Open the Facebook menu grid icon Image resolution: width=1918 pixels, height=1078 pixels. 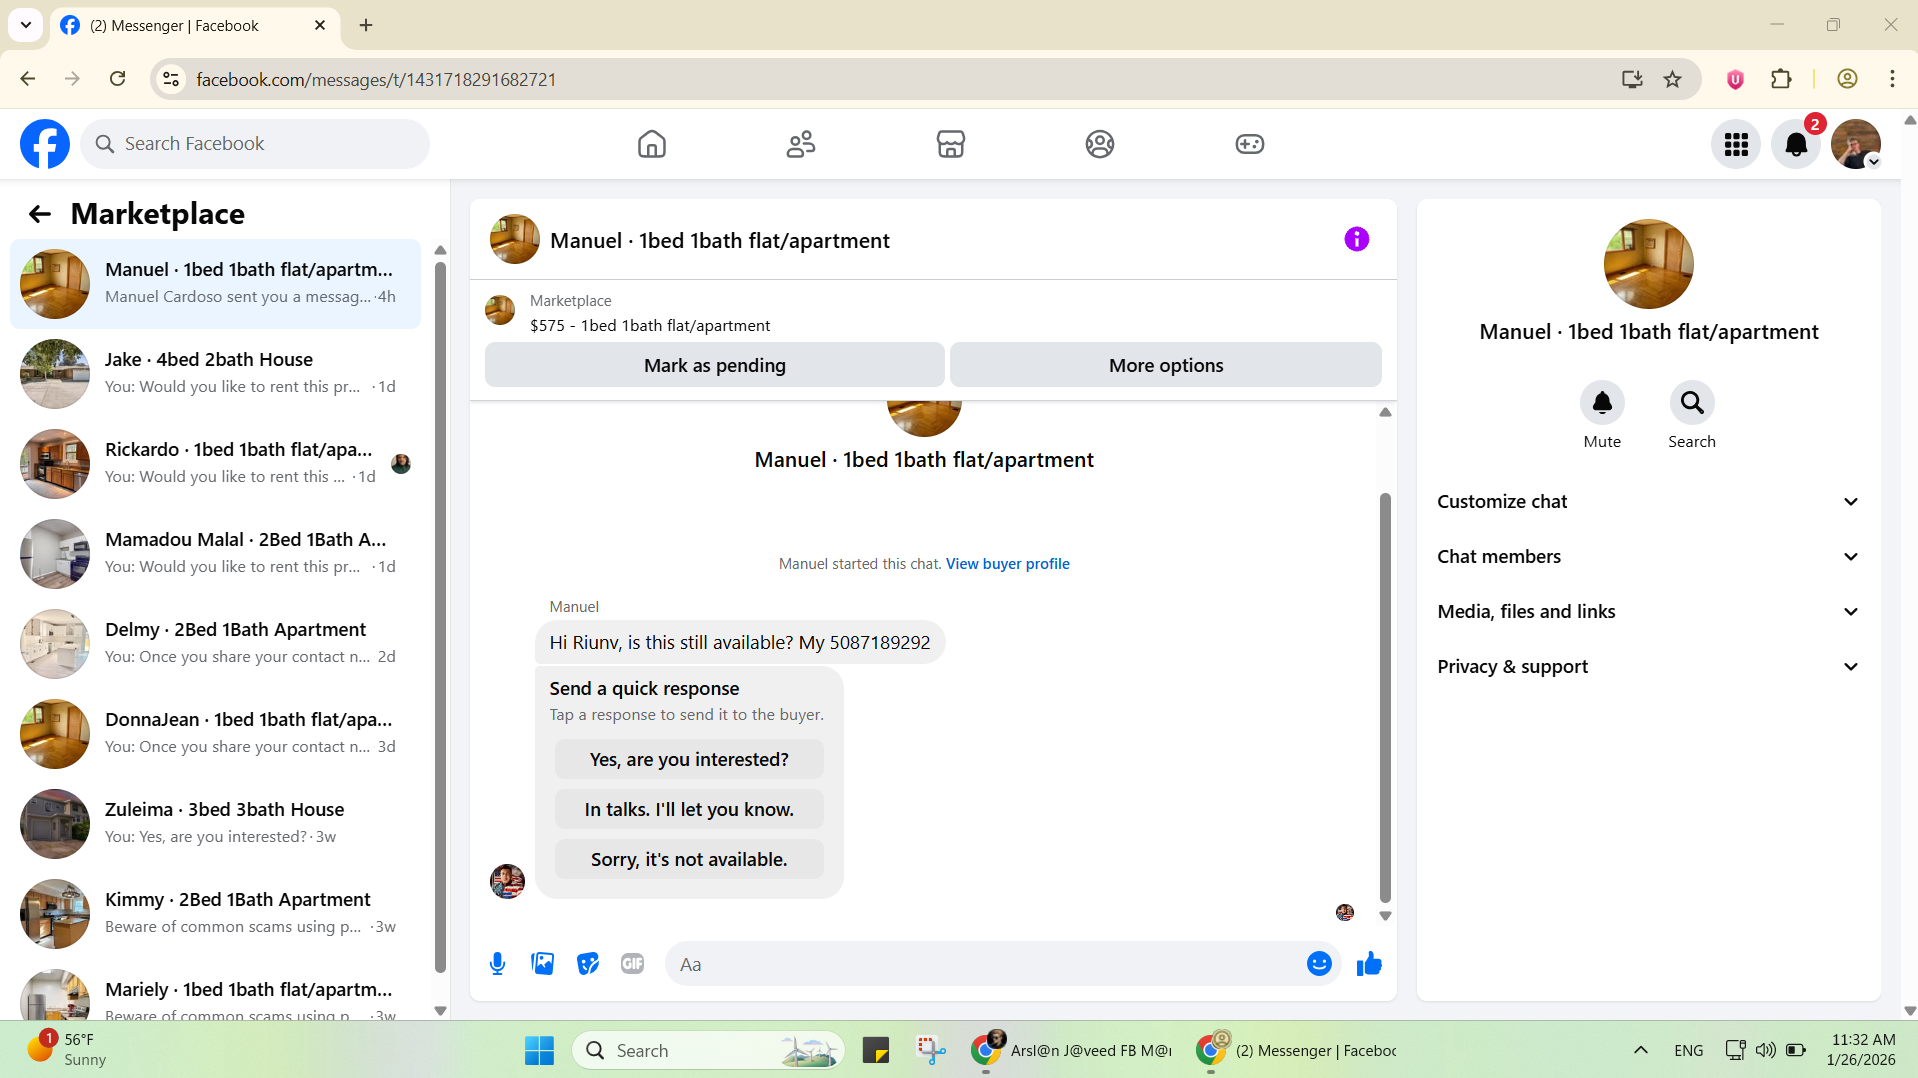pos(1736,145)
